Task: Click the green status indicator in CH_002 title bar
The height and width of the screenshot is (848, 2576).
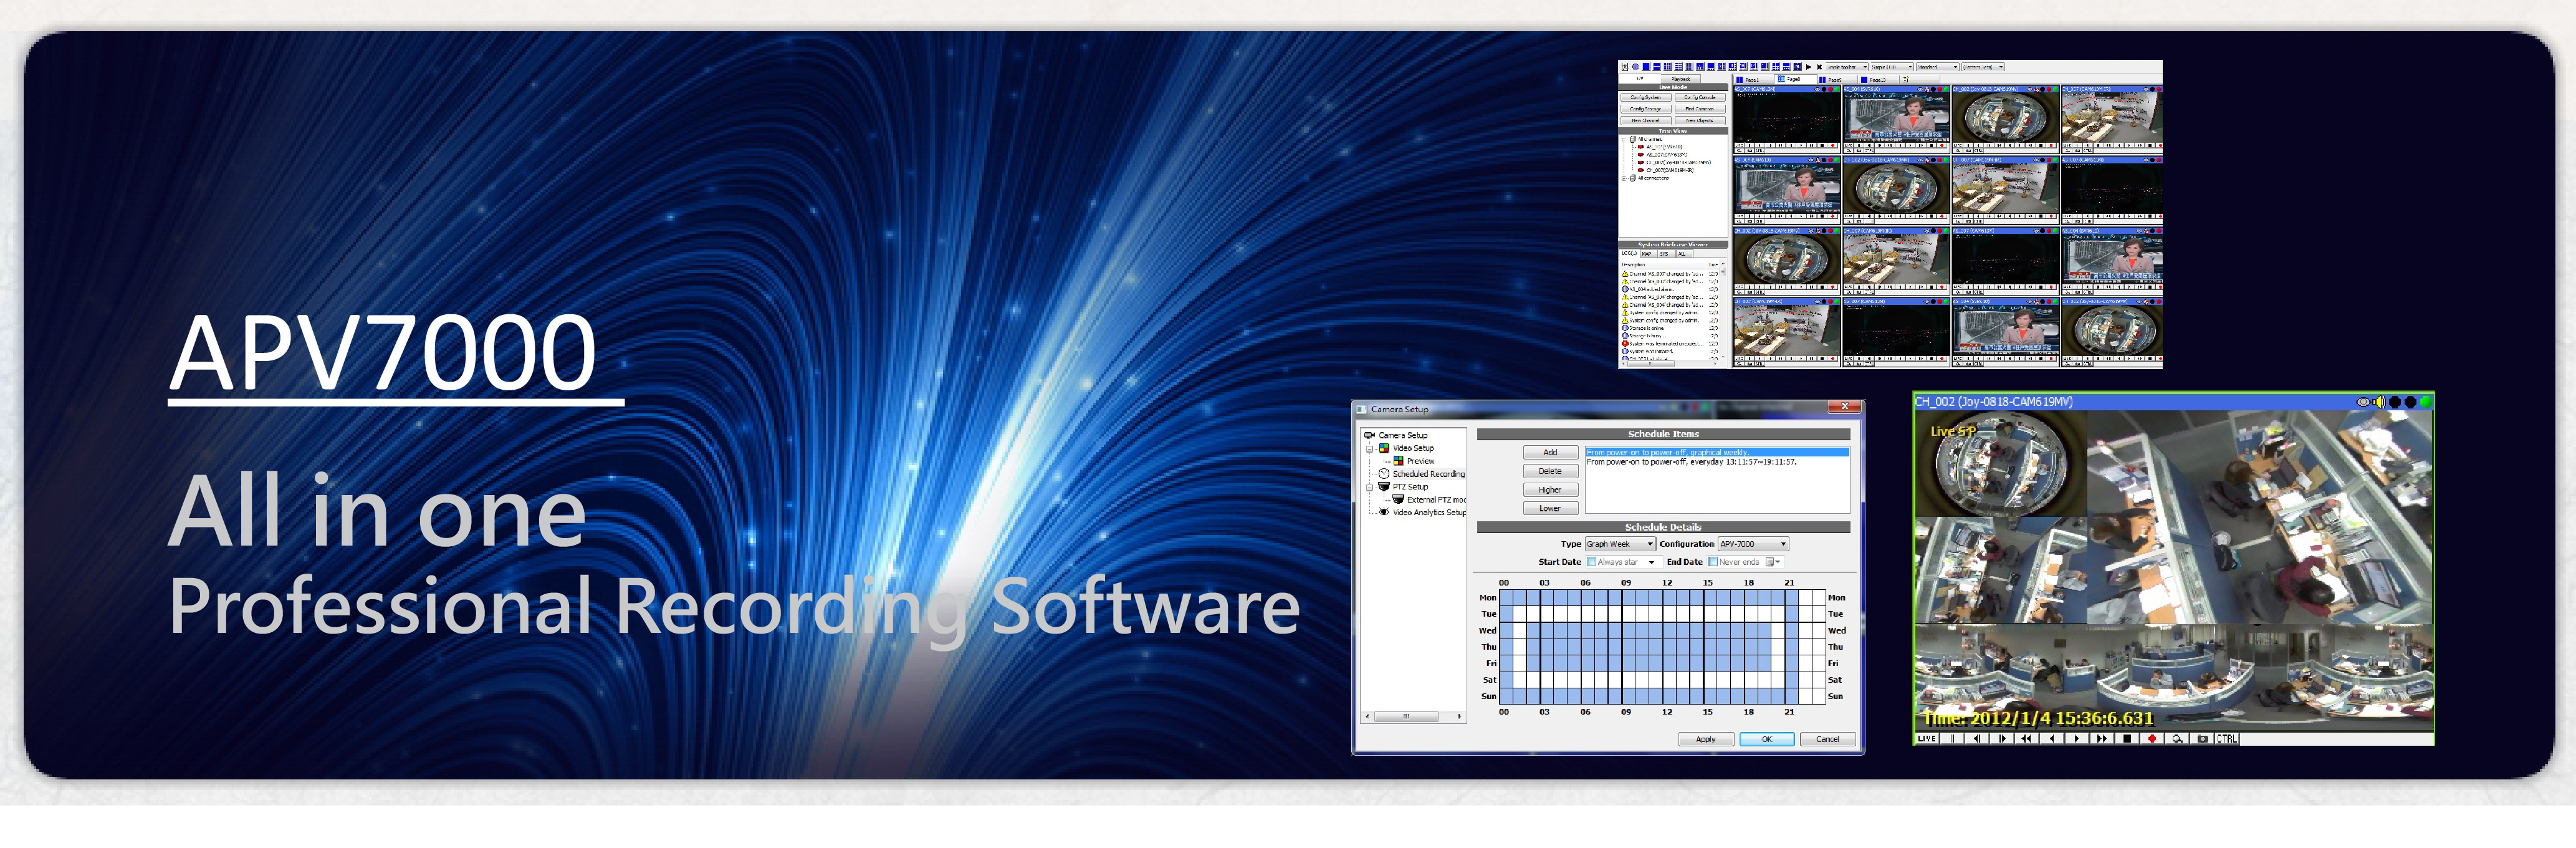Action: pyautogui.click(x=2425, y=402)
